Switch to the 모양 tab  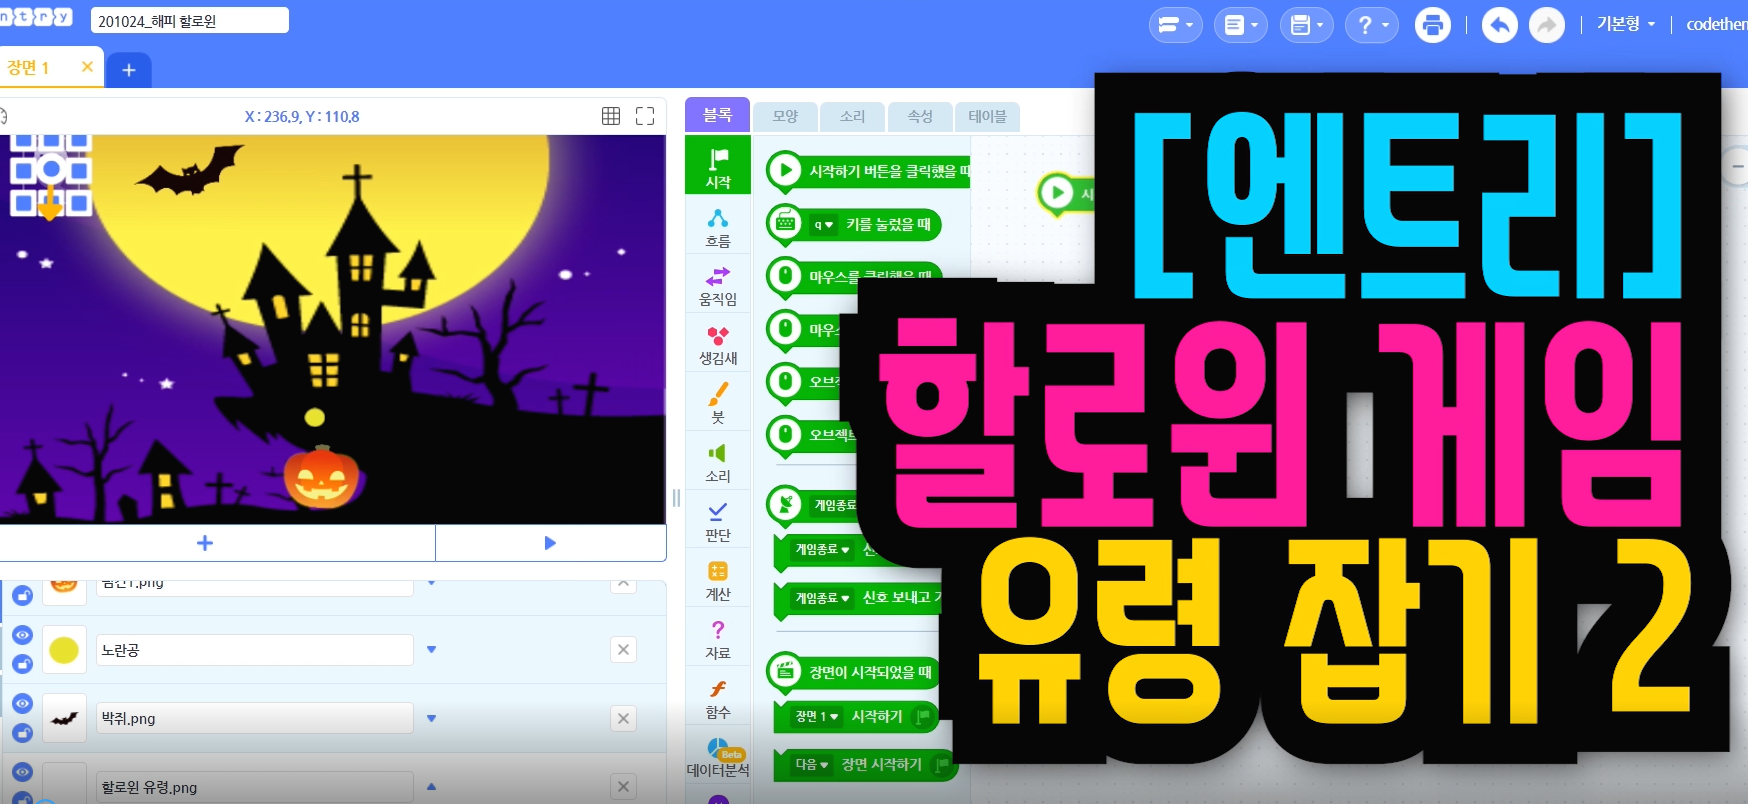pos(785,117)
